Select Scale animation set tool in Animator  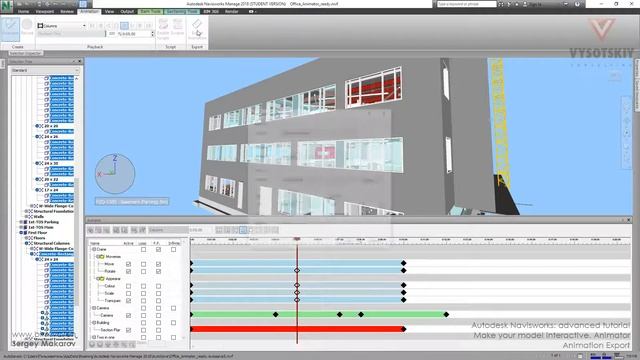106,230
